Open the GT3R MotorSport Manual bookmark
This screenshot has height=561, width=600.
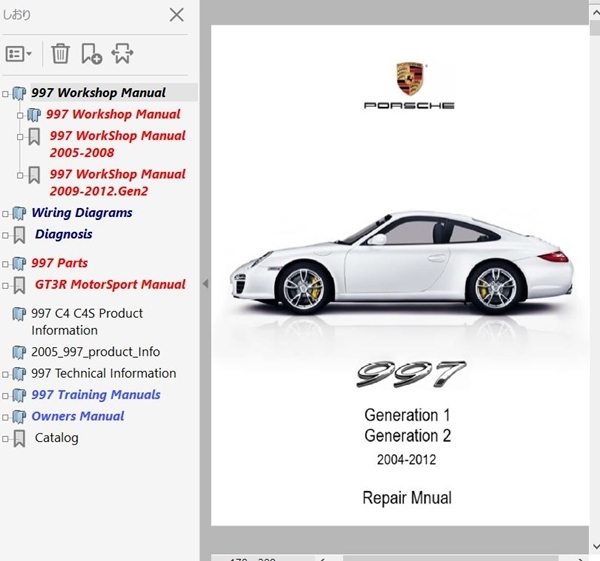110,284
